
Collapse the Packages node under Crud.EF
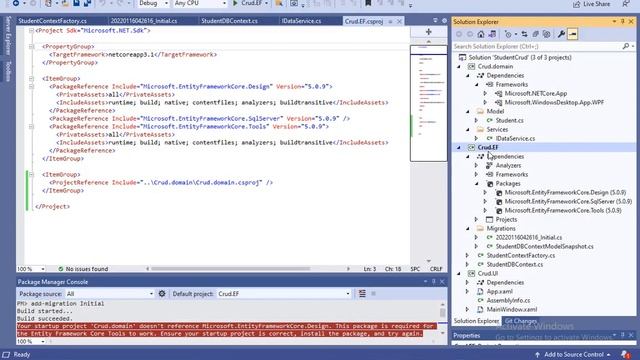(x=477, y=184)
